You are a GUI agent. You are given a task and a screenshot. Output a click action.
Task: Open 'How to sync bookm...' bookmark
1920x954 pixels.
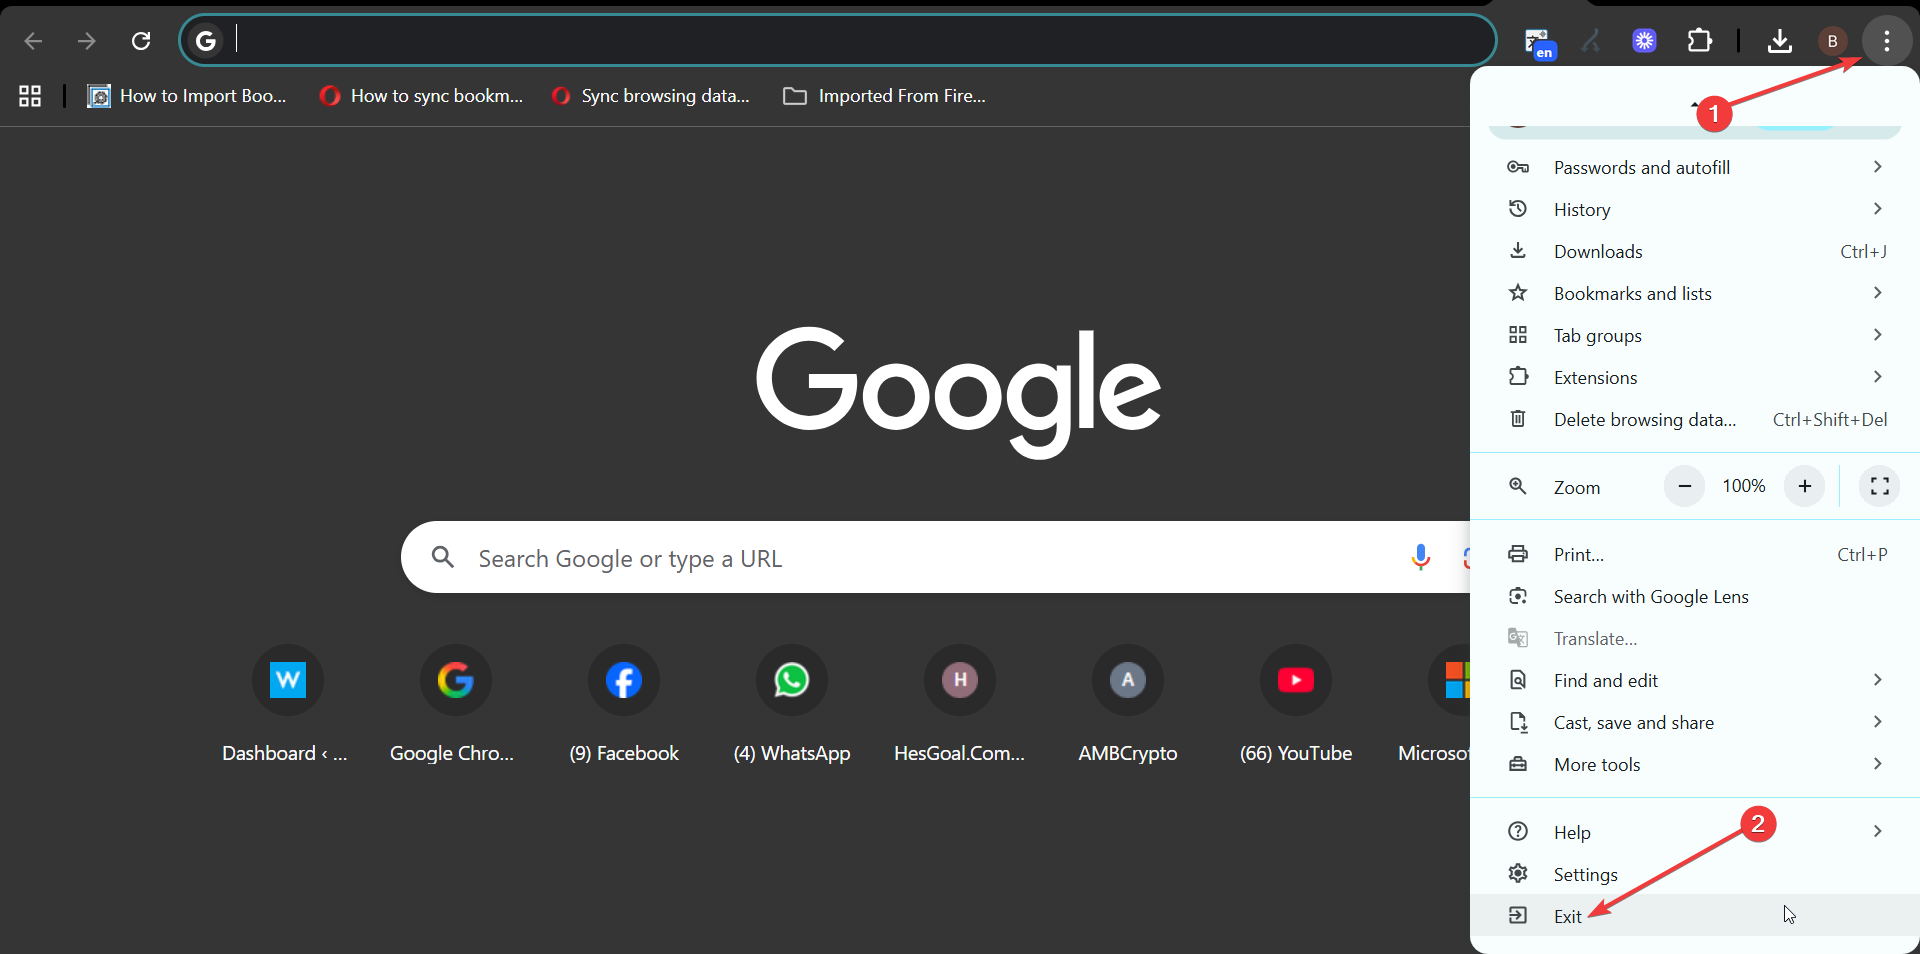[421, 96]
